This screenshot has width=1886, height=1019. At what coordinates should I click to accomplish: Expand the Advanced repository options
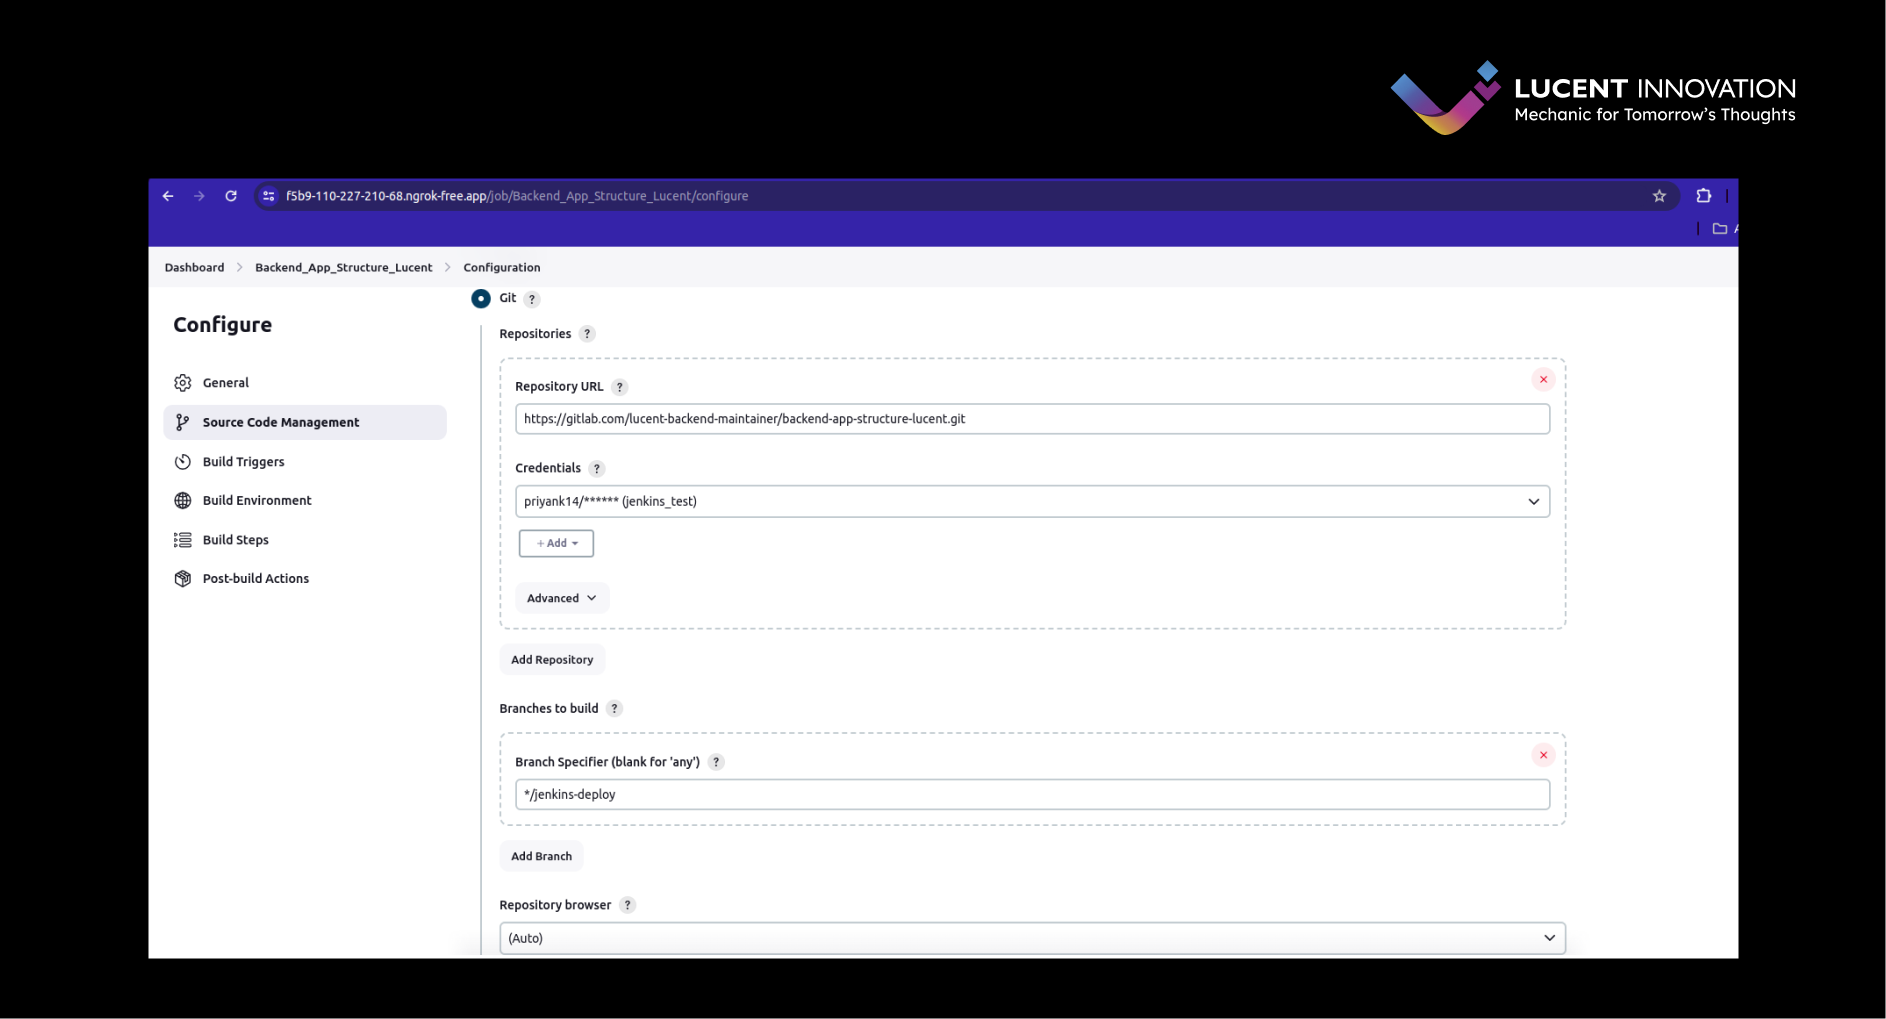(562, 598)
